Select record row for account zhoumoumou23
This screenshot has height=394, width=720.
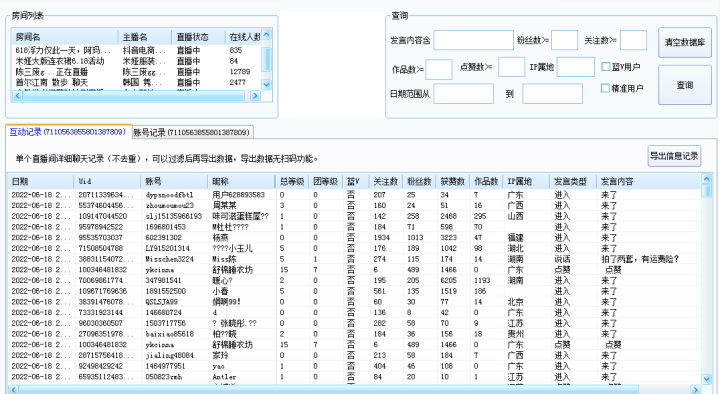(354, 205)
